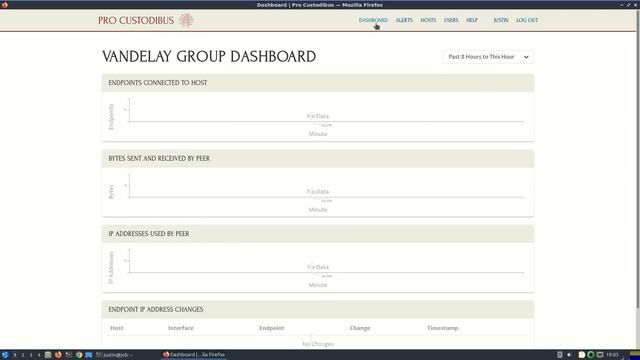Click Log Out link
The width and height of the screenshot is (640, 360).
click(x=527, y=20)
